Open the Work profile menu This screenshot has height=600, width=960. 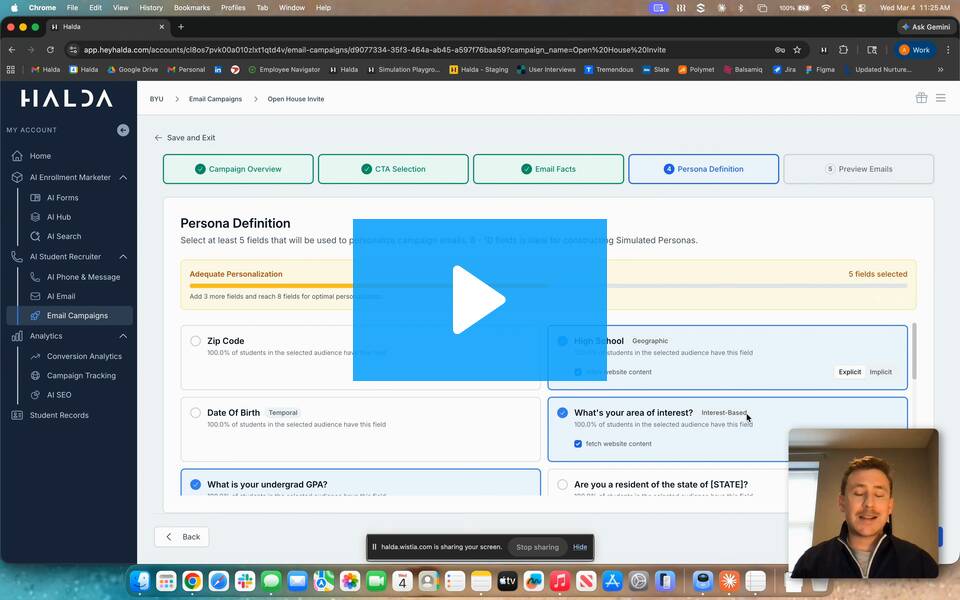click(915, 50)
